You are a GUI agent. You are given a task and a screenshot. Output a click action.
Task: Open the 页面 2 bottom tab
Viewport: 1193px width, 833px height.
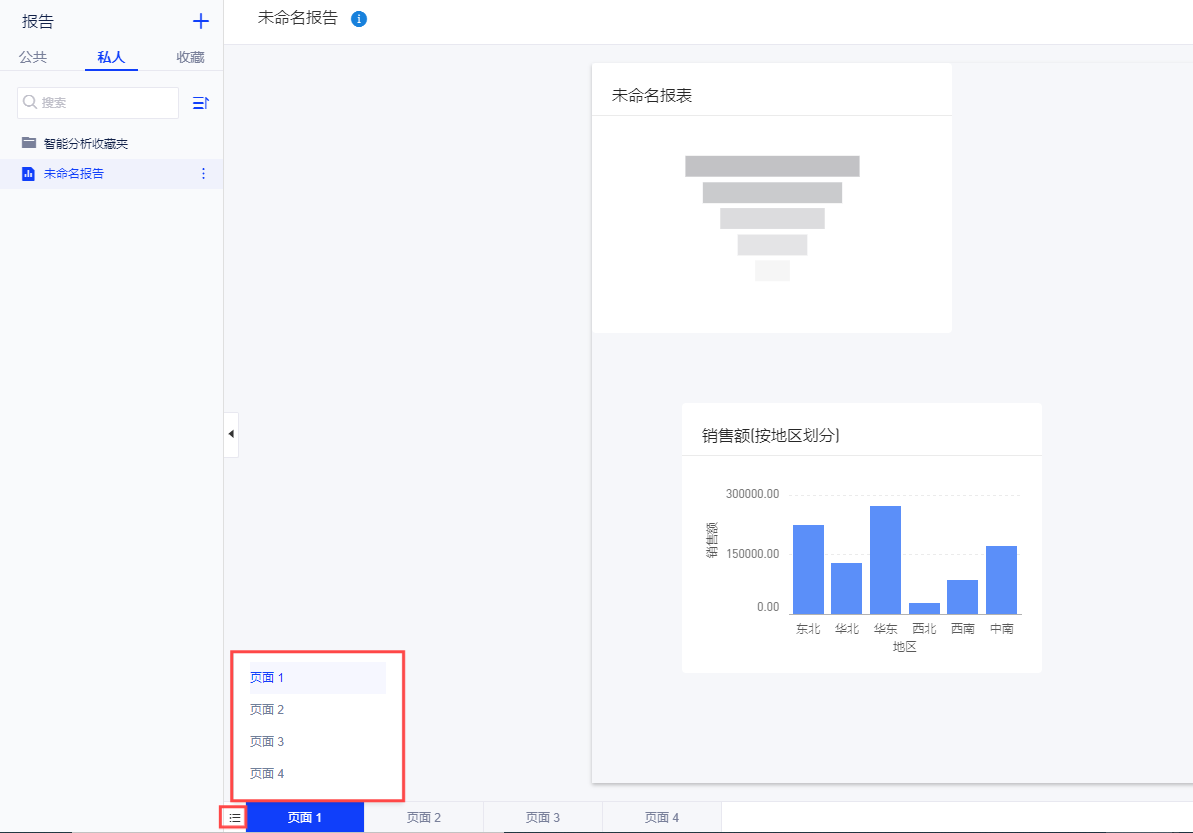click(424, 818)
